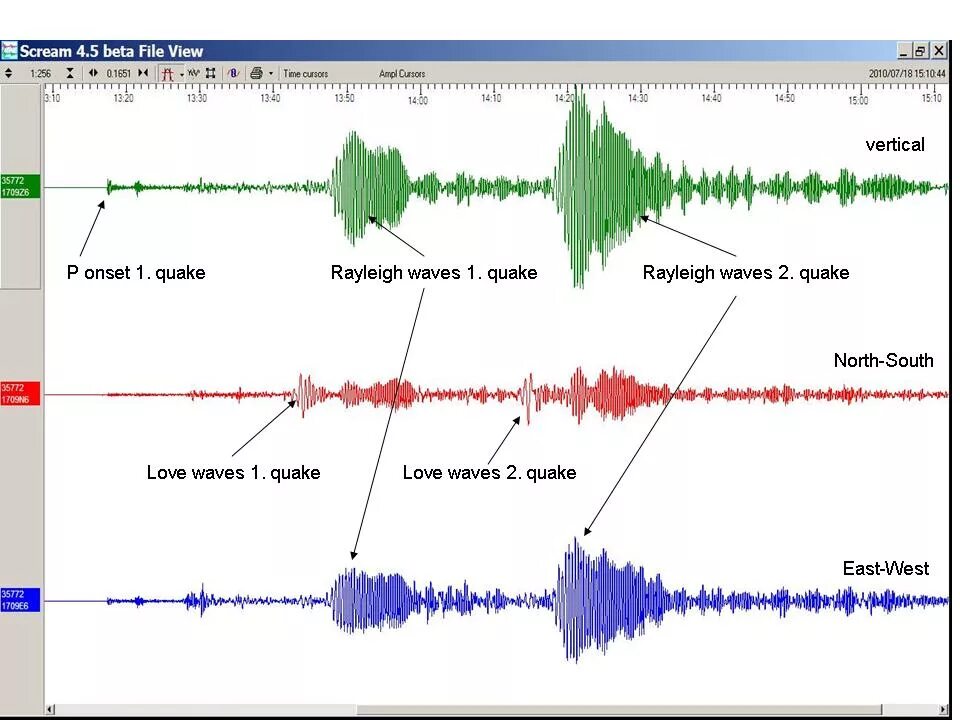Click the 'Rayleigh waves 2. quake' label

tap(746, 272)
